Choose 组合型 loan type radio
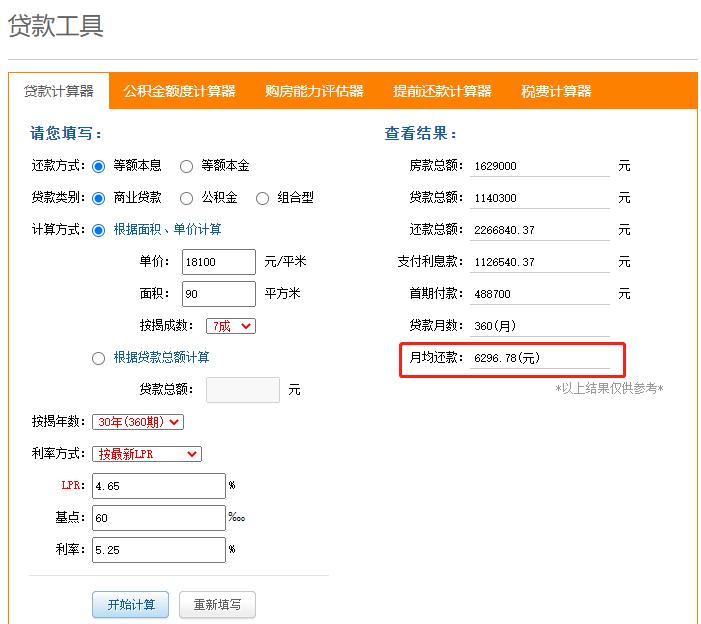The image size is (701, 624). coord(262,198)
